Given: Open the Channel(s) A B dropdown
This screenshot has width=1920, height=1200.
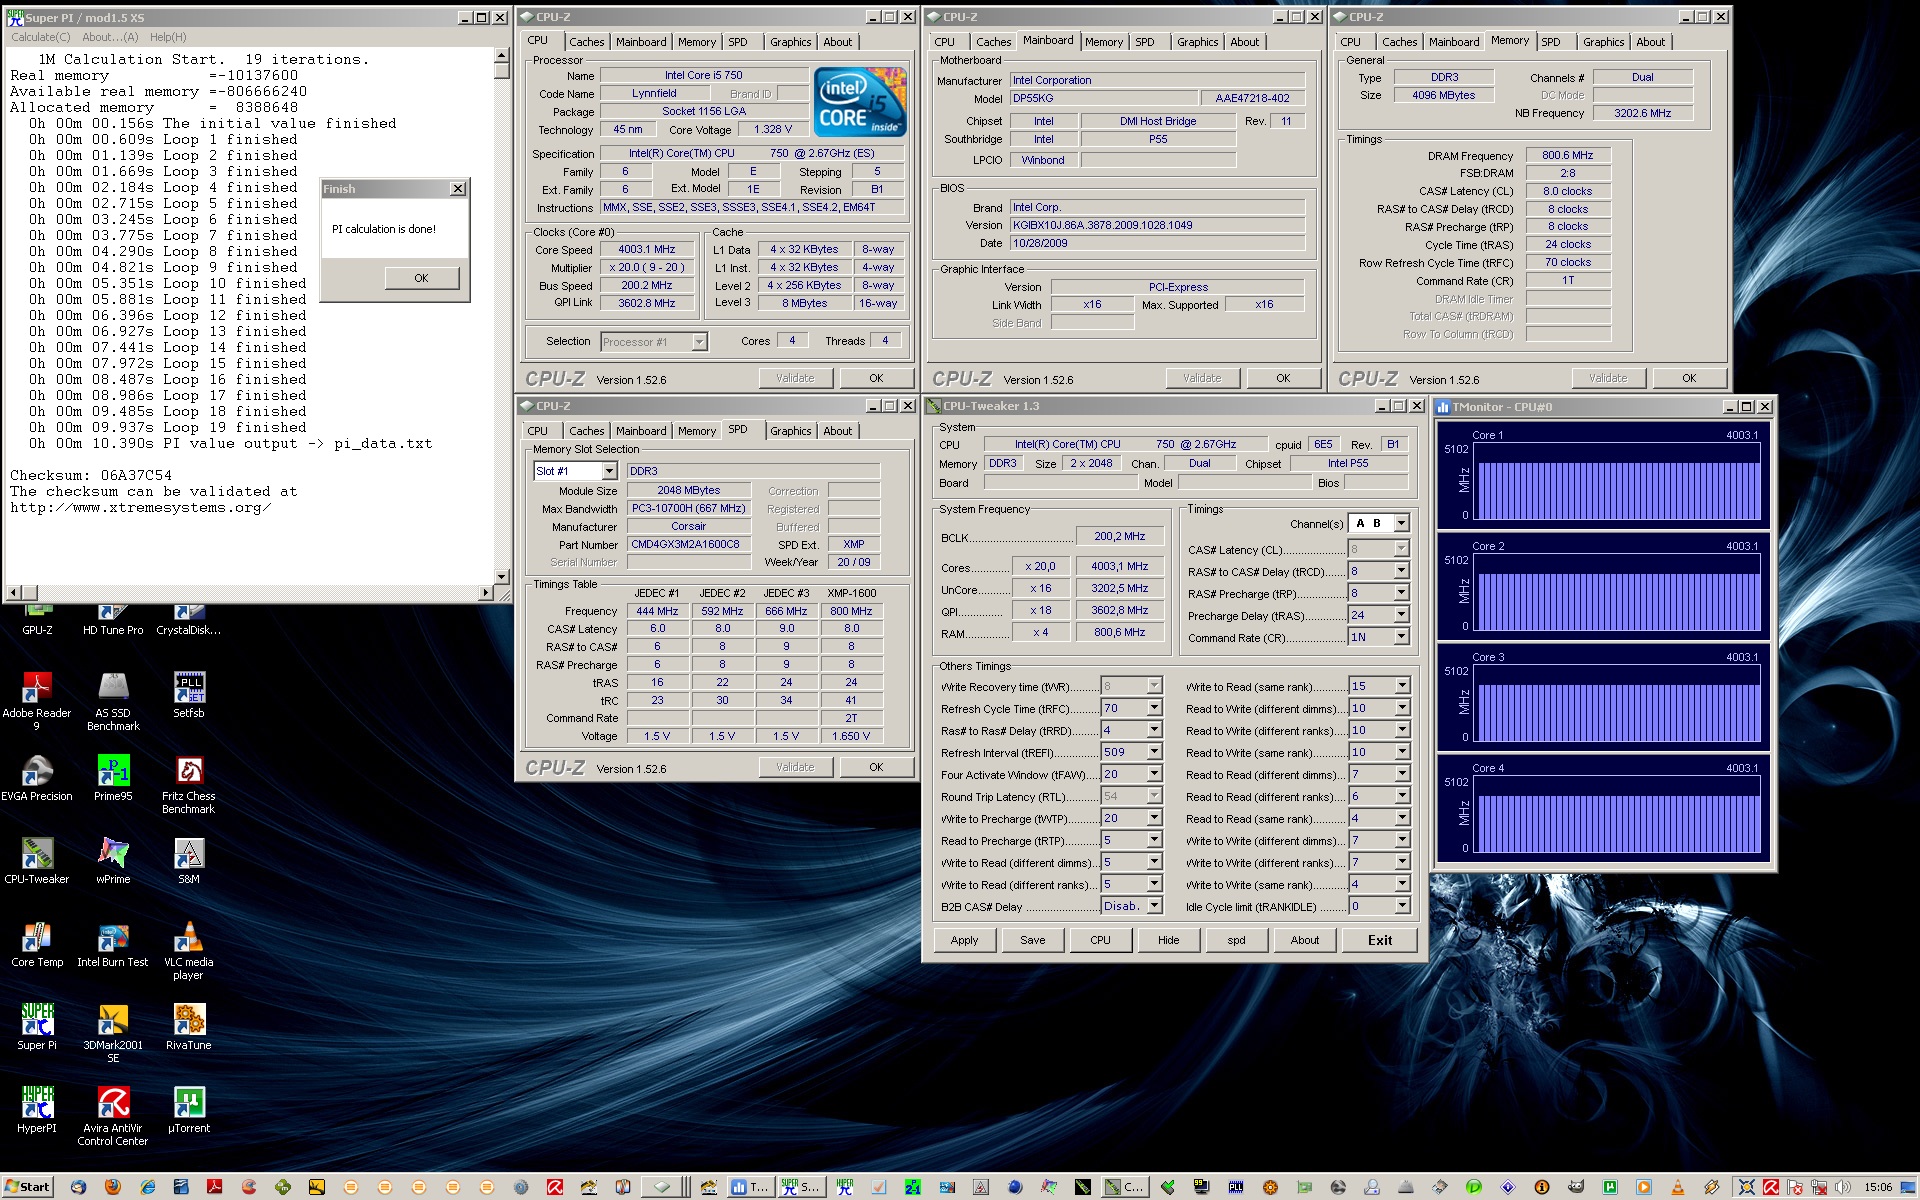Looking at the screenshot, I should click(1401, 524).
